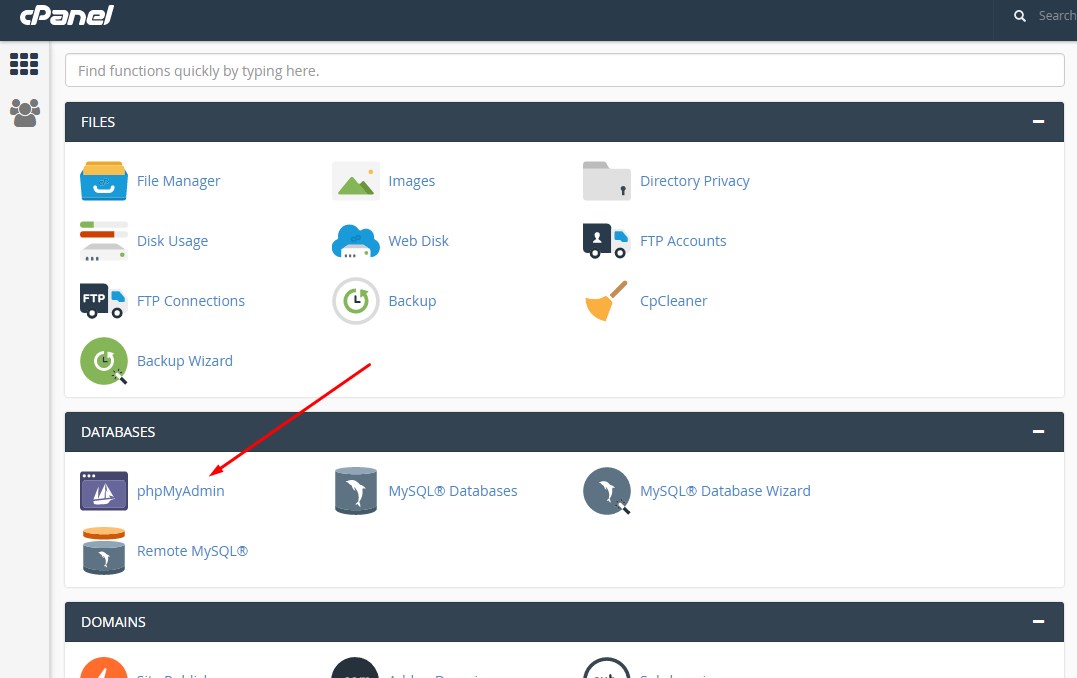
Task: Open the Web Disk cloud icon
Action: click(356, 241)
